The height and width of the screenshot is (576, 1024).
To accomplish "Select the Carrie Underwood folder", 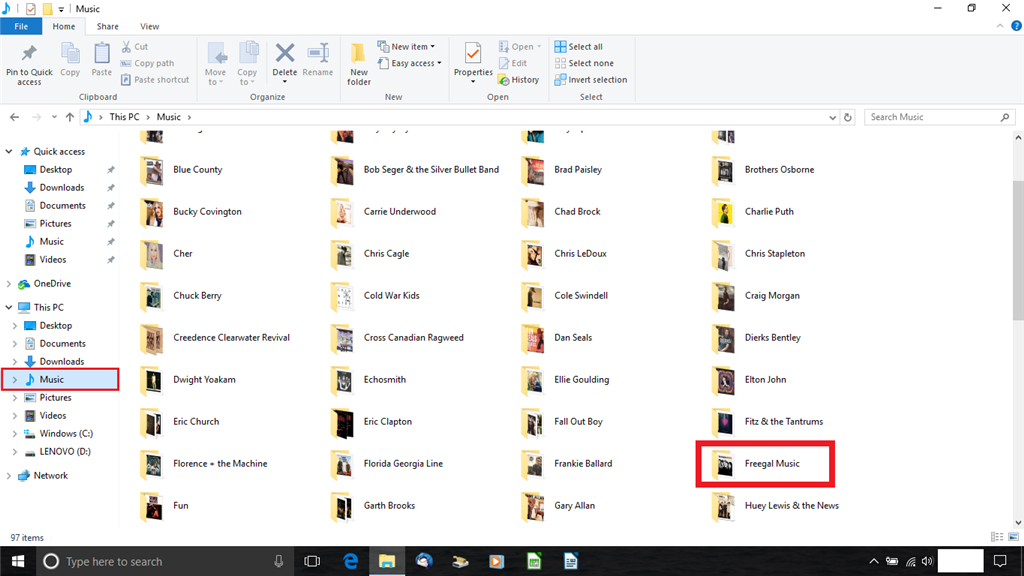I will tap(384, 212).
